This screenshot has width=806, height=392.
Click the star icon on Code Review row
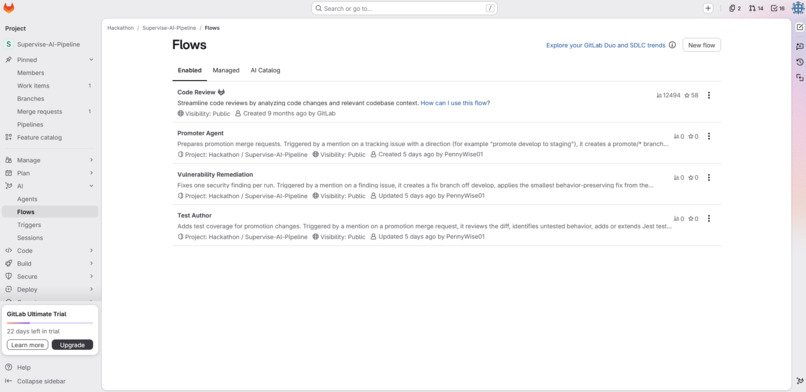[687, 96]
